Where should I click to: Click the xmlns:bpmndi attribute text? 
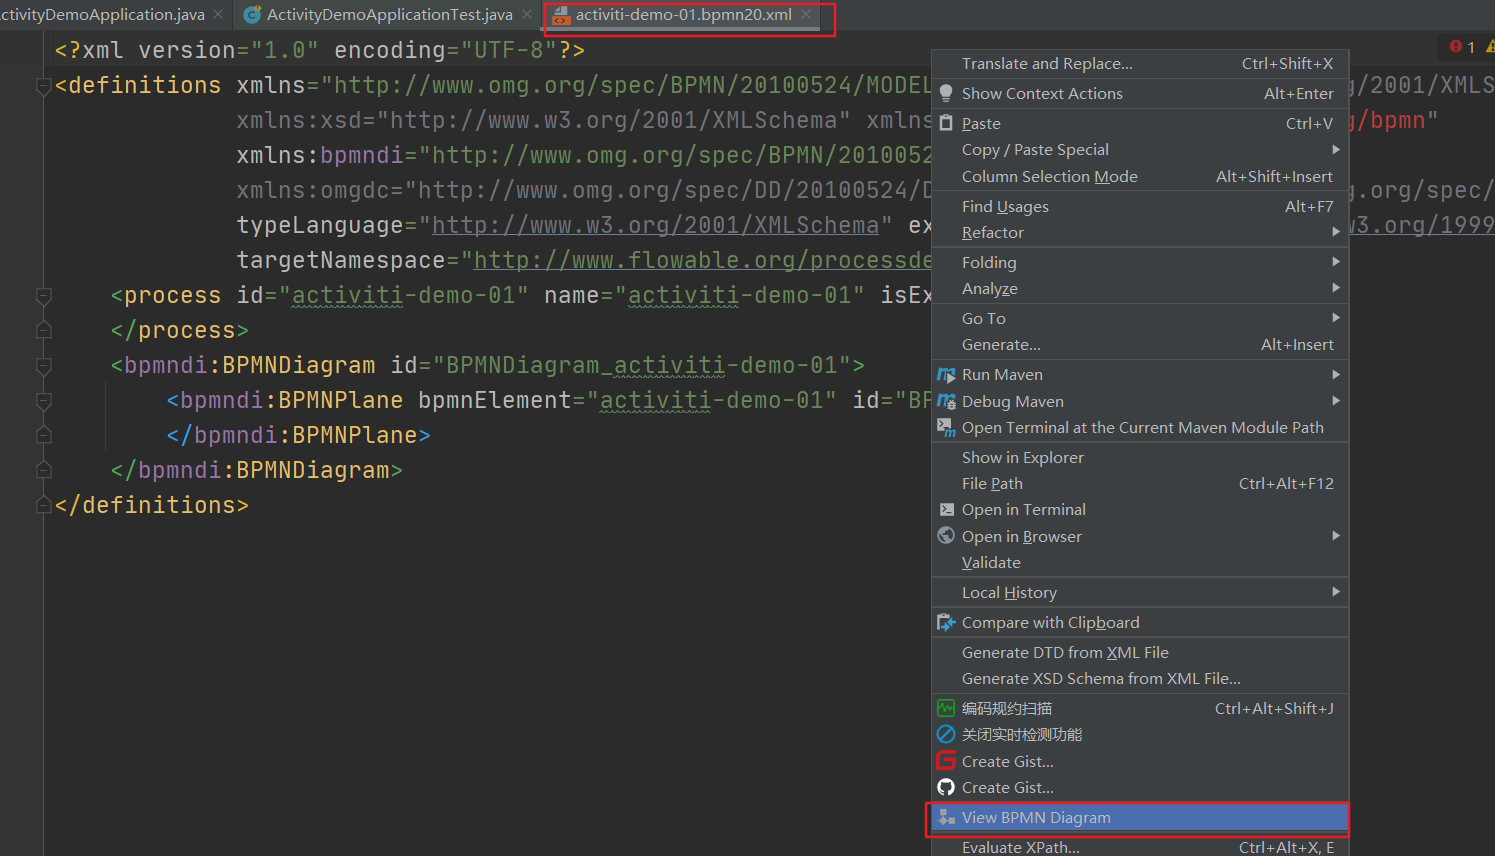tap(320, 155)
